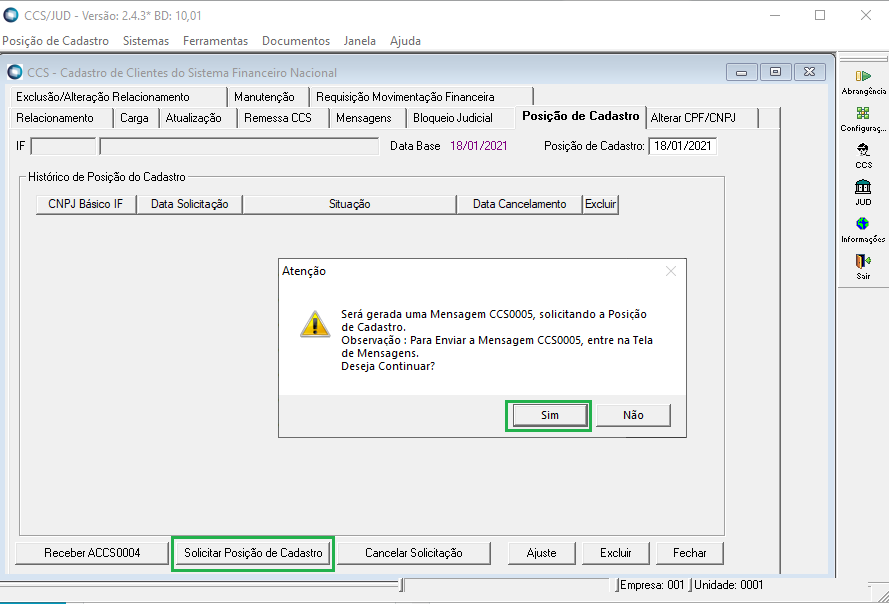Click the IF code input field
This screenshot has height=604, width=889.
[63, 146]
